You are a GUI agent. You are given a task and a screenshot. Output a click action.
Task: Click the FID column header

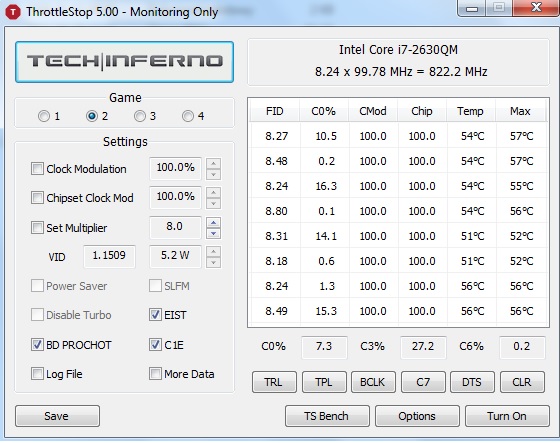[275, 111]
